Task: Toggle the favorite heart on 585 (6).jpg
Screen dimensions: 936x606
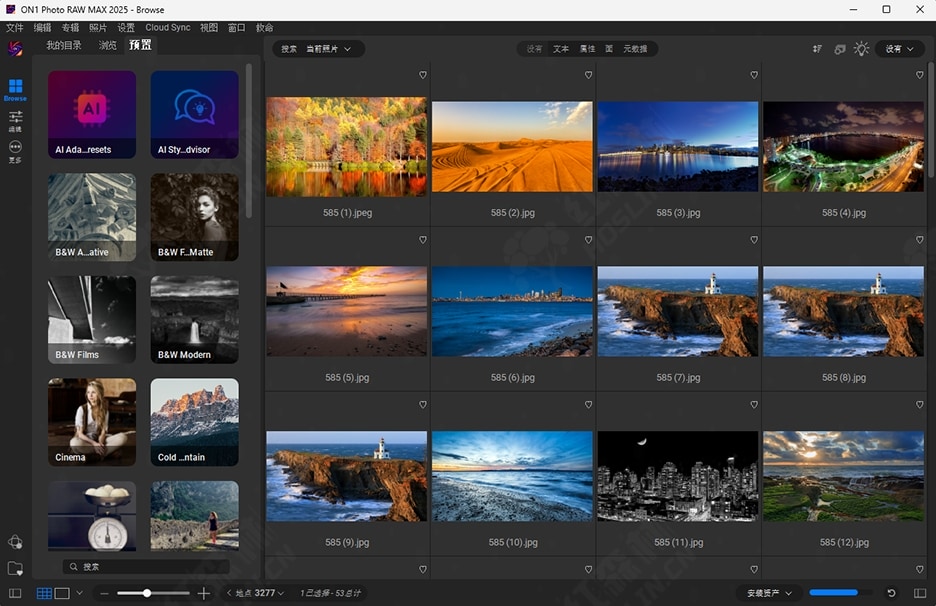Action: tap(588, 240)
